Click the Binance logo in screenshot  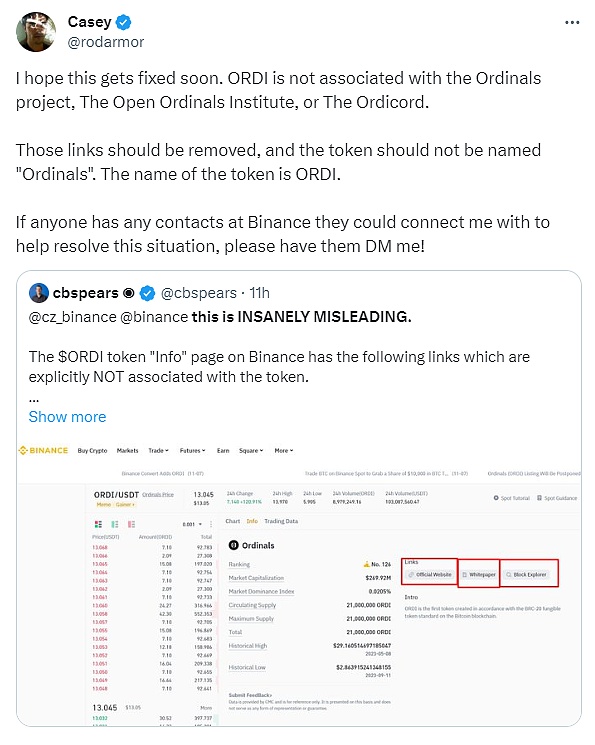tap(43, 450)
